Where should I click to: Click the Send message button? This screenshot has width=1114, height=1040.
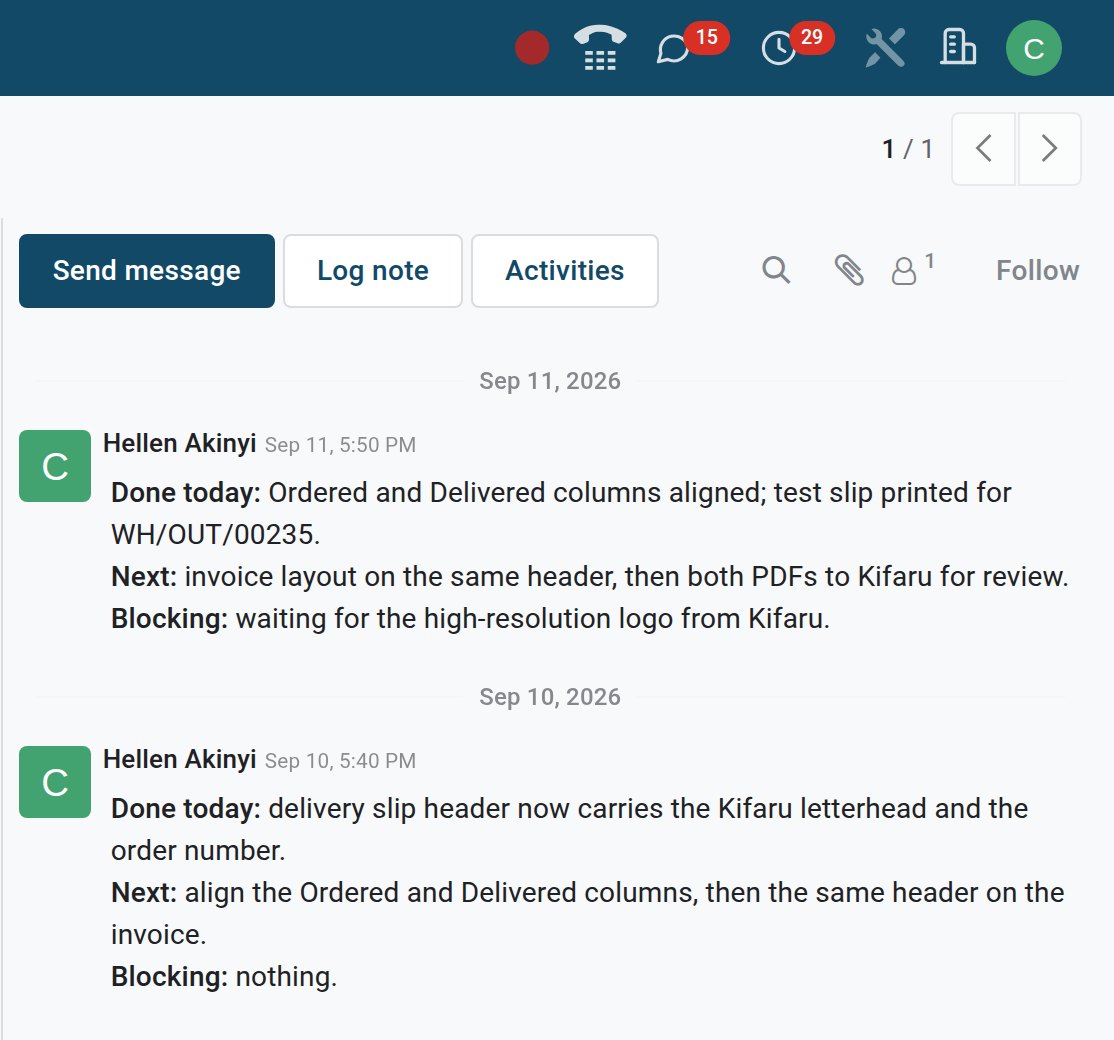pyautogui.click(x=147, y=271)
